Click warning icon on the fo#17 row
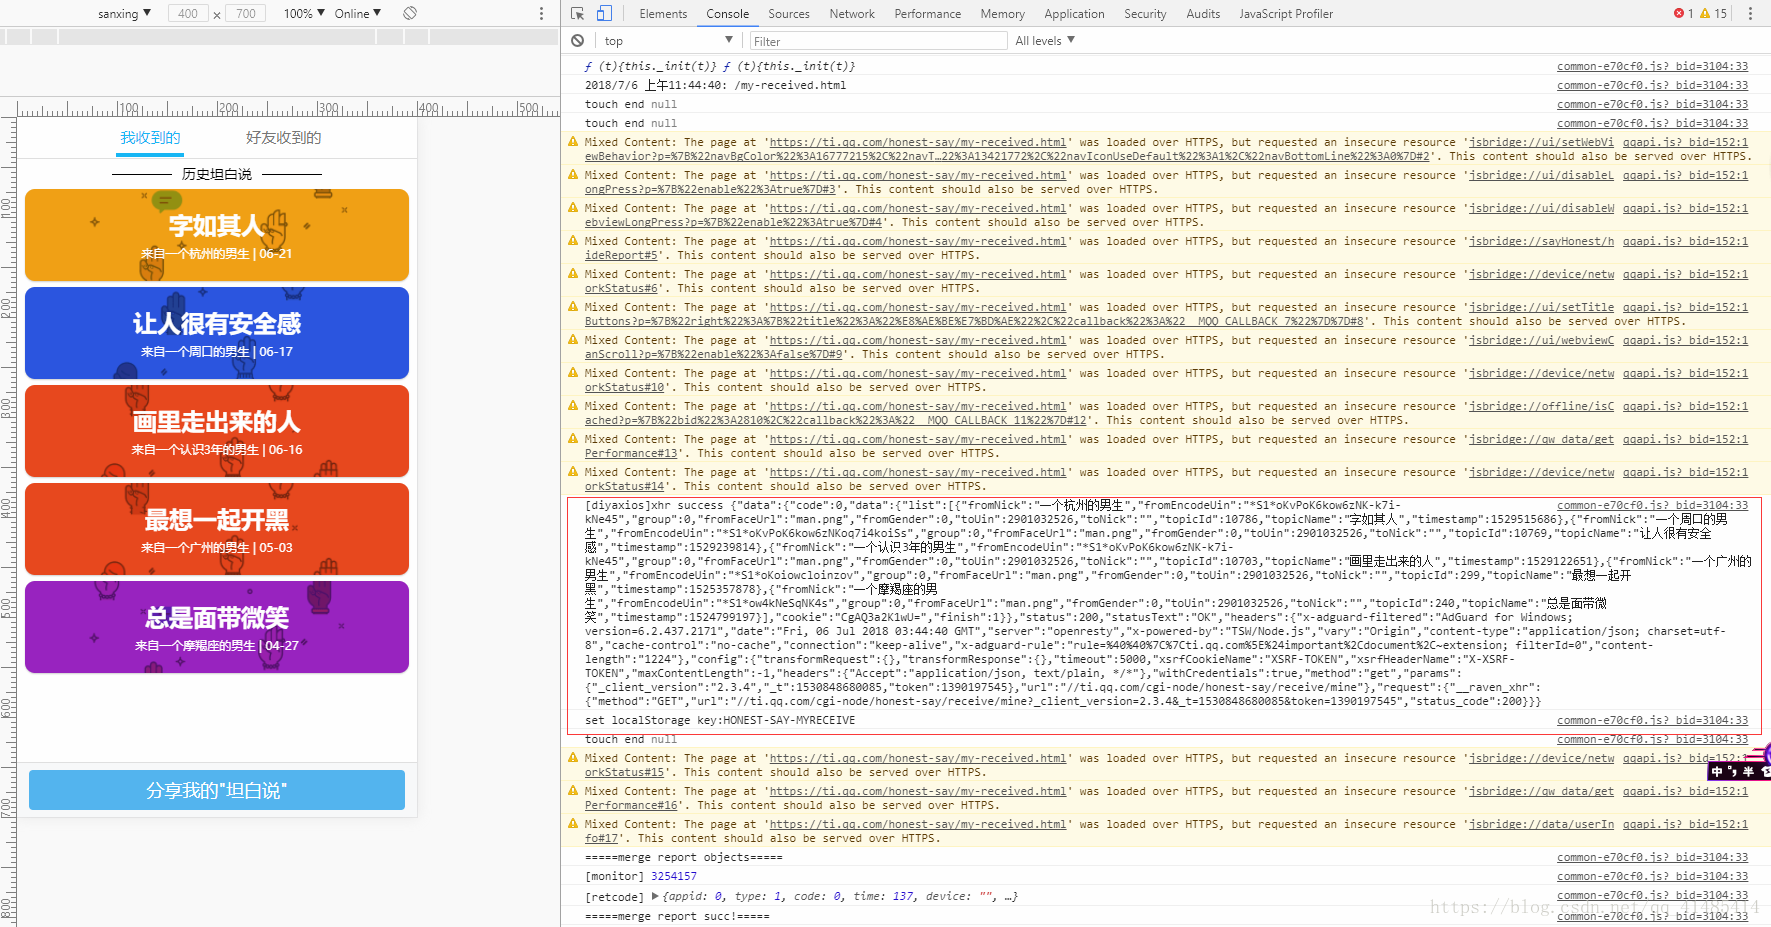1771x927 pixels. tap(573, 824)
